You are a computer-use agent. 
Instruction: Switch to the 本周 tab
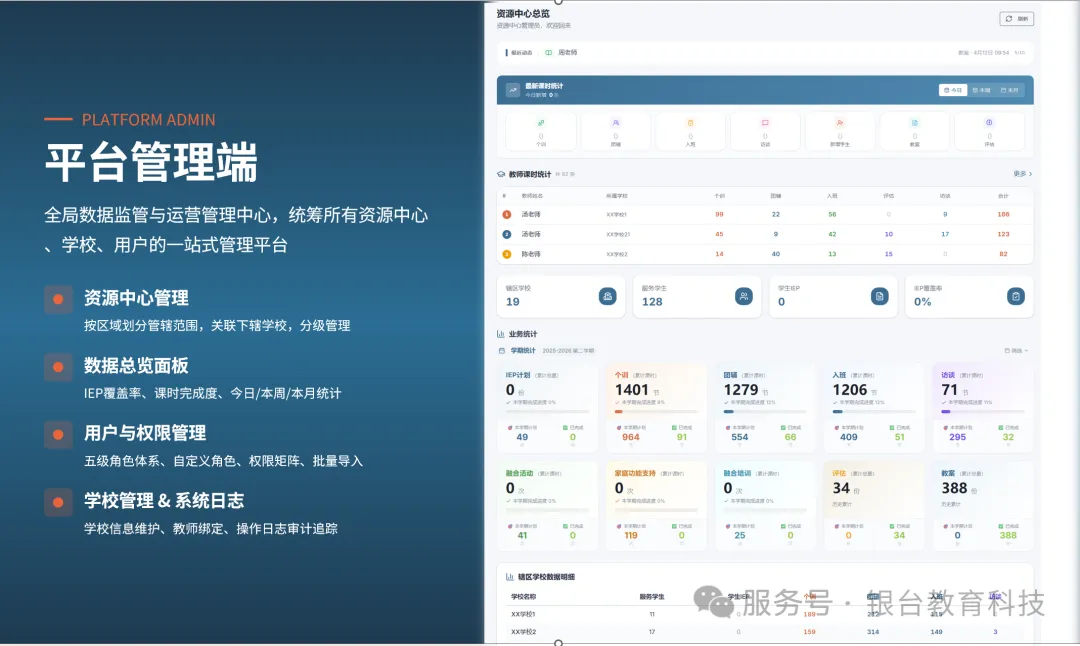(x=981, y=90)
